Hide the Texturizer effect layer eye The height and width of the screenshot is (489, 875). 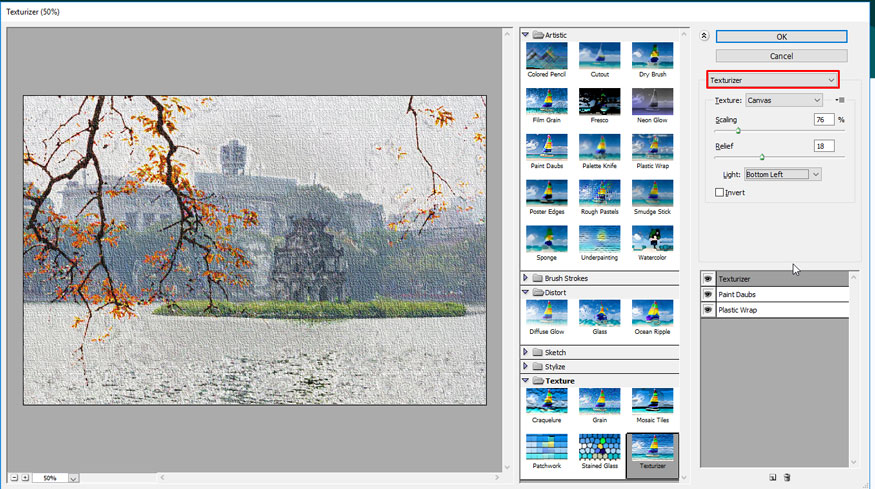708,279
